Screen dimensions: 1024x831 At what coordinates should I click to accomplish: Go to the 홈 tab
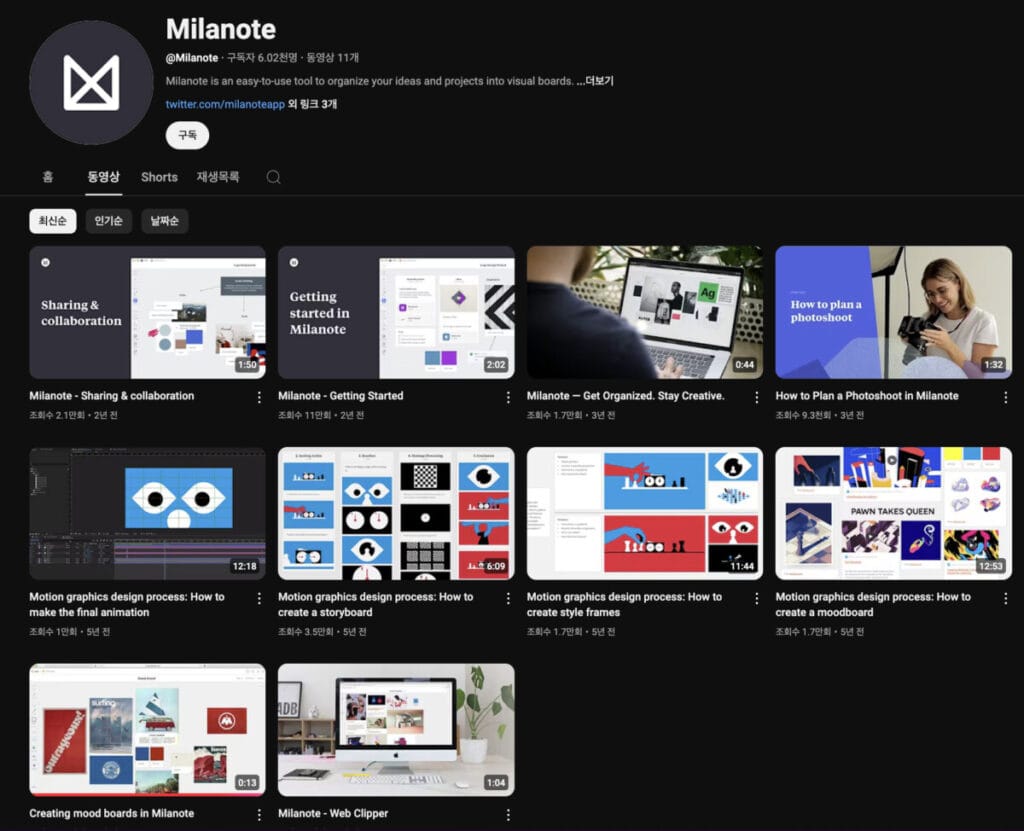tap(47, 177)
